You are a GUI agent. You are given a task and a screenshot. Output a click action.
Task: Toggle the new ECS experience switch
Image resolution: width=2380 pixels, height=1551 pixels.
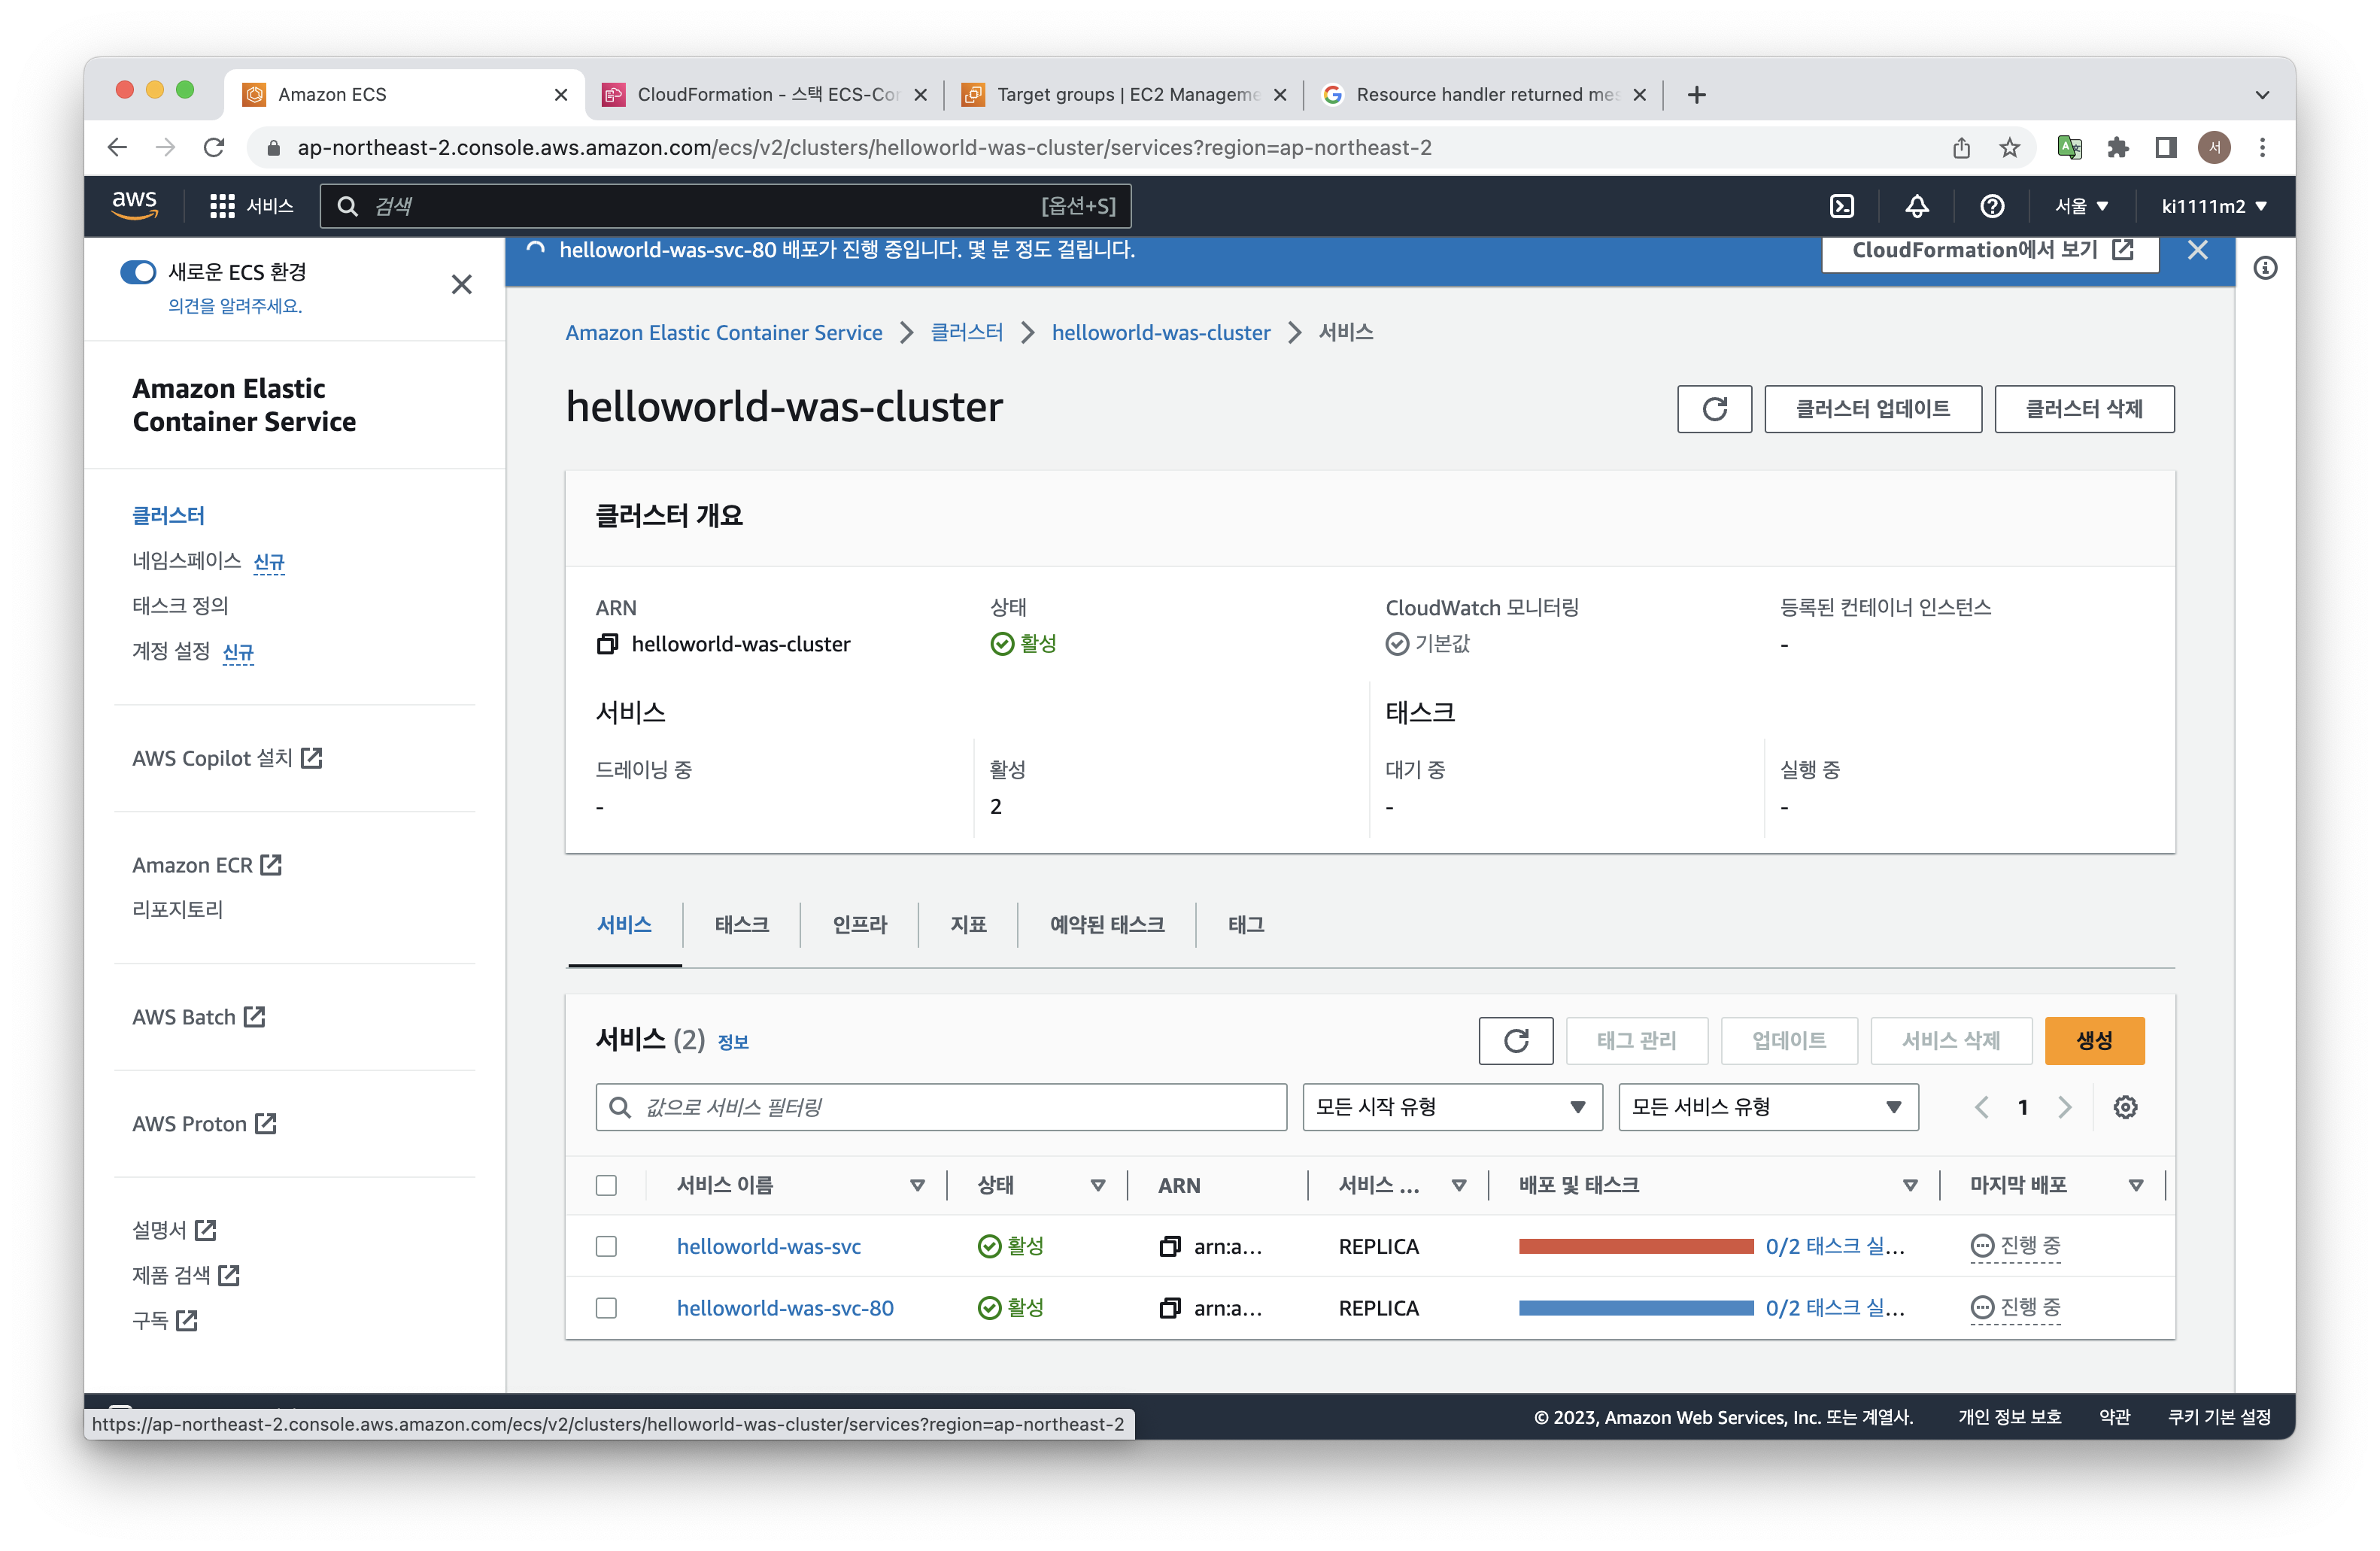(139, 272)
